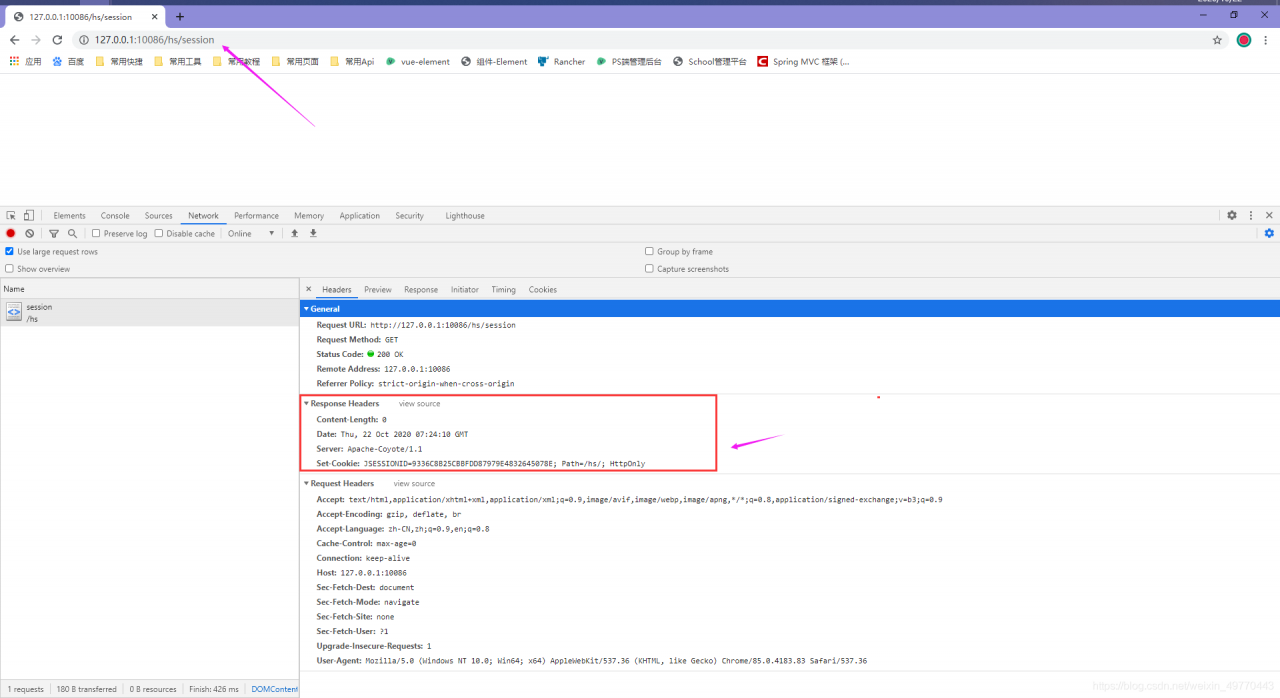Import a HAR file with upload arrow
The width and height of the screenshot is (1280, 698).
pos(294,233)
